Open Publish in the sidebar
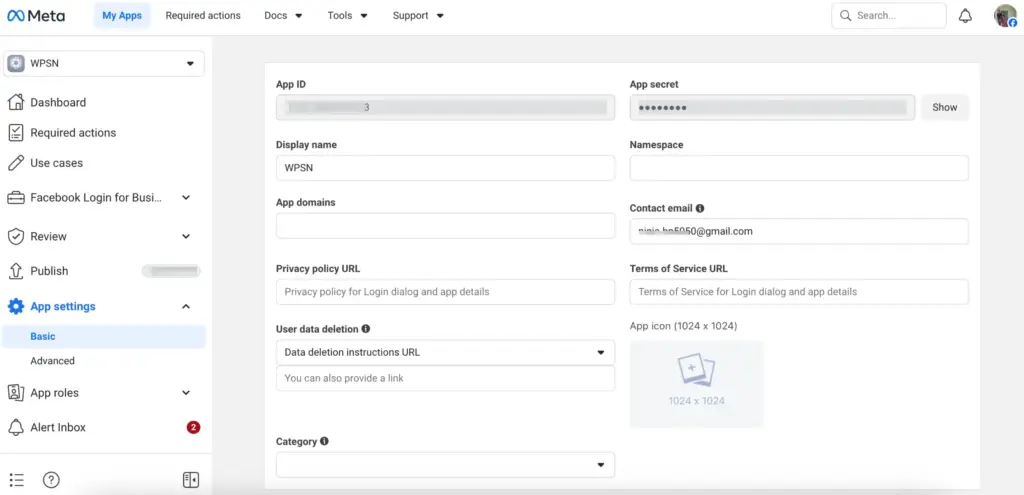The image size is (1024, 495). click(49, 271)
